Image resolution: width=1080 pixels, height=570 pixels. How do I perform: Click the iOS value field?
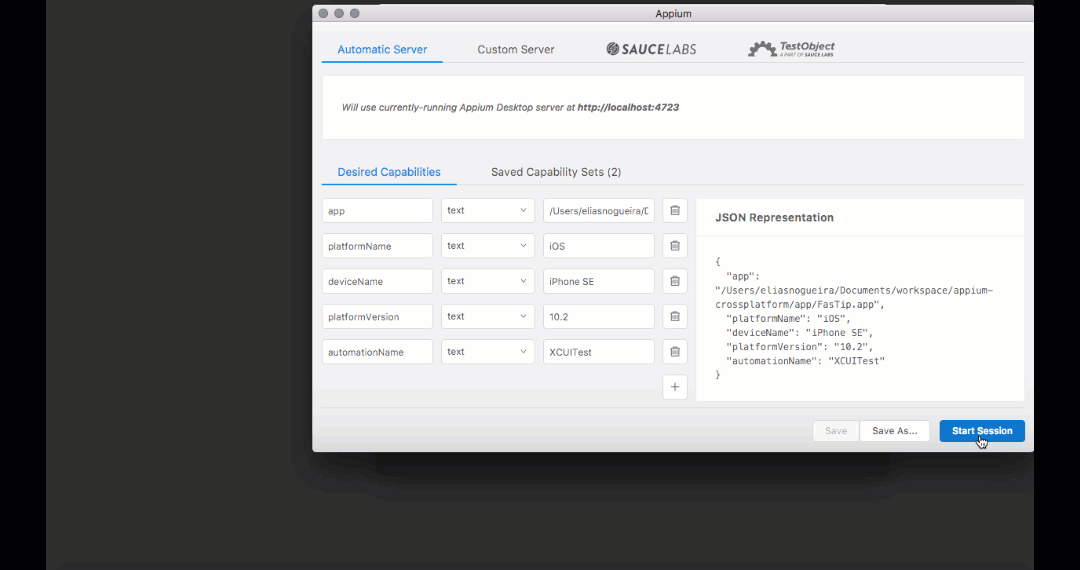[x=599, y=246]
